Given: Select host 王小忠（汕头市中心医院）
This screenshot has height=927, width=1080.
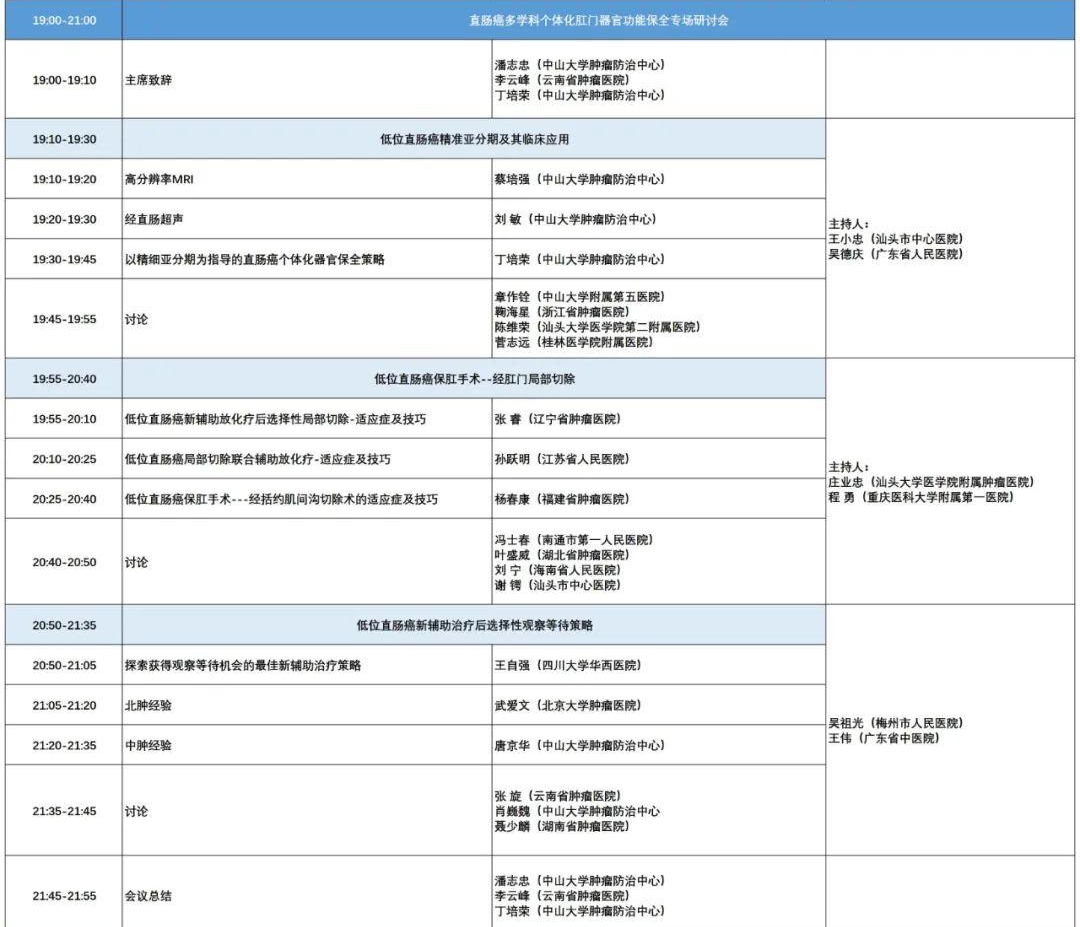Looking at the screenshot, I should [896, 239].
